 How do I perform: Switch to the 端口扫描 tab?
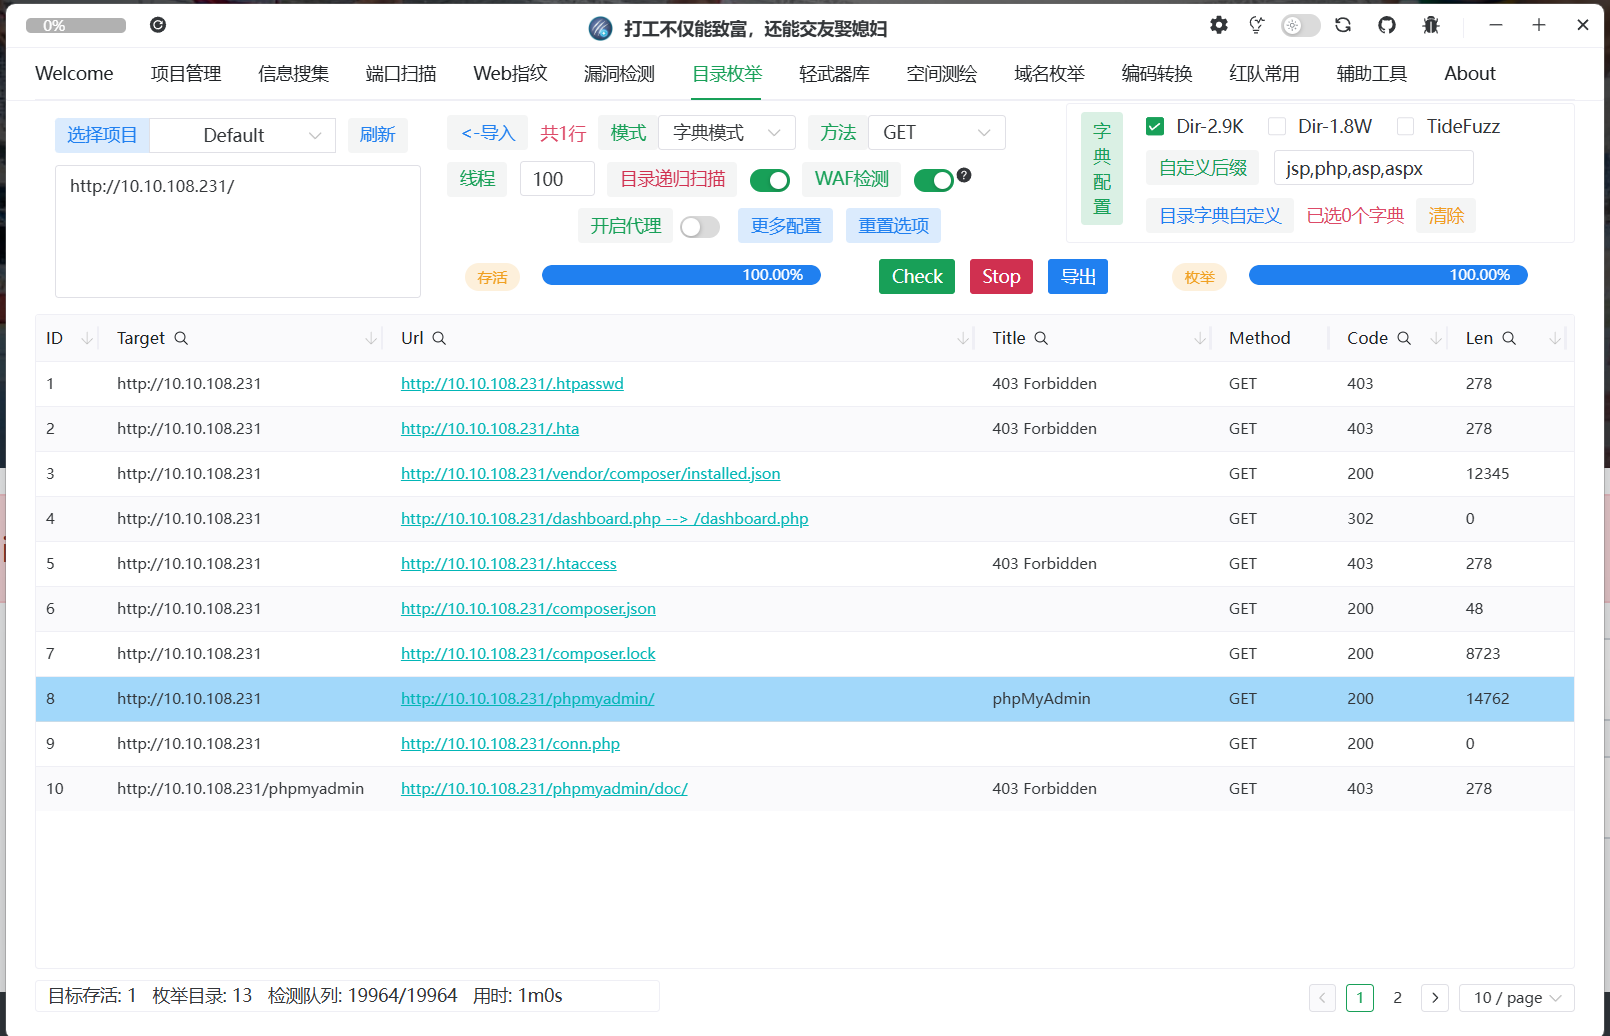pos(401,74)
